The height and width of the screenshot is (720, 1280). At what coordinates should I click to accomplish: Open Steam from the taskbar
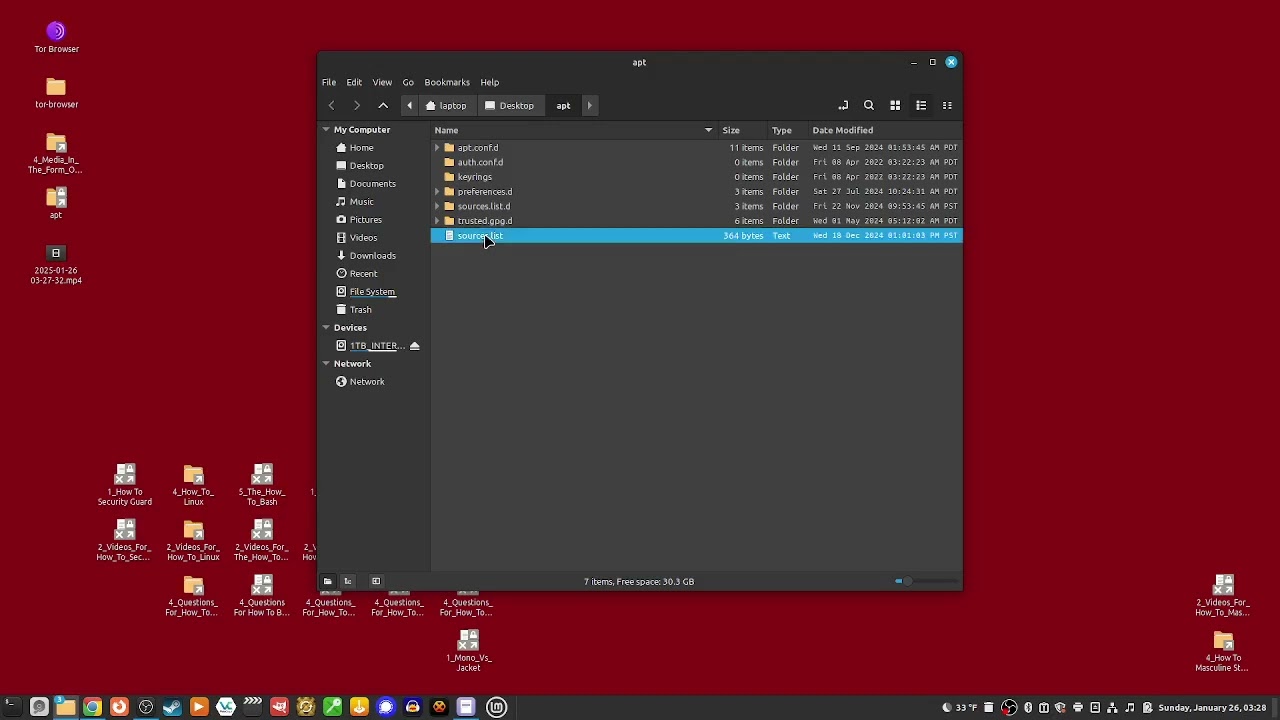172,707
